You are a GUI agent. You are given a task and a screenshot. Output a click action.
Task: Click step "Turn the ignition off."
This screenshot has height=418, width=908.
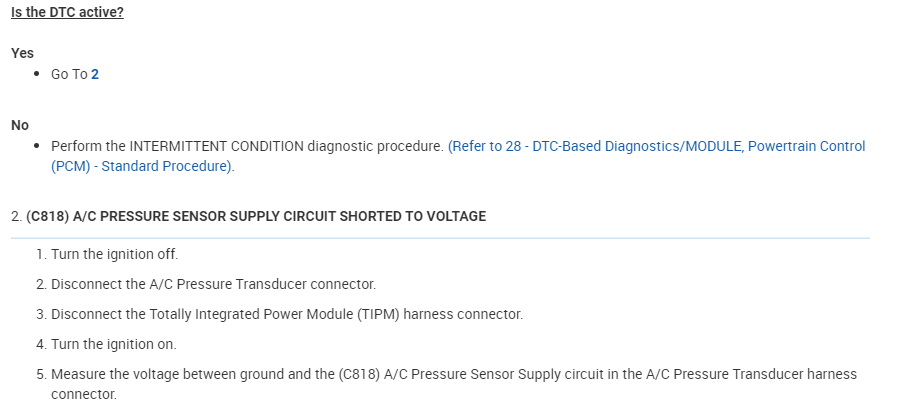tap(114, 254)
